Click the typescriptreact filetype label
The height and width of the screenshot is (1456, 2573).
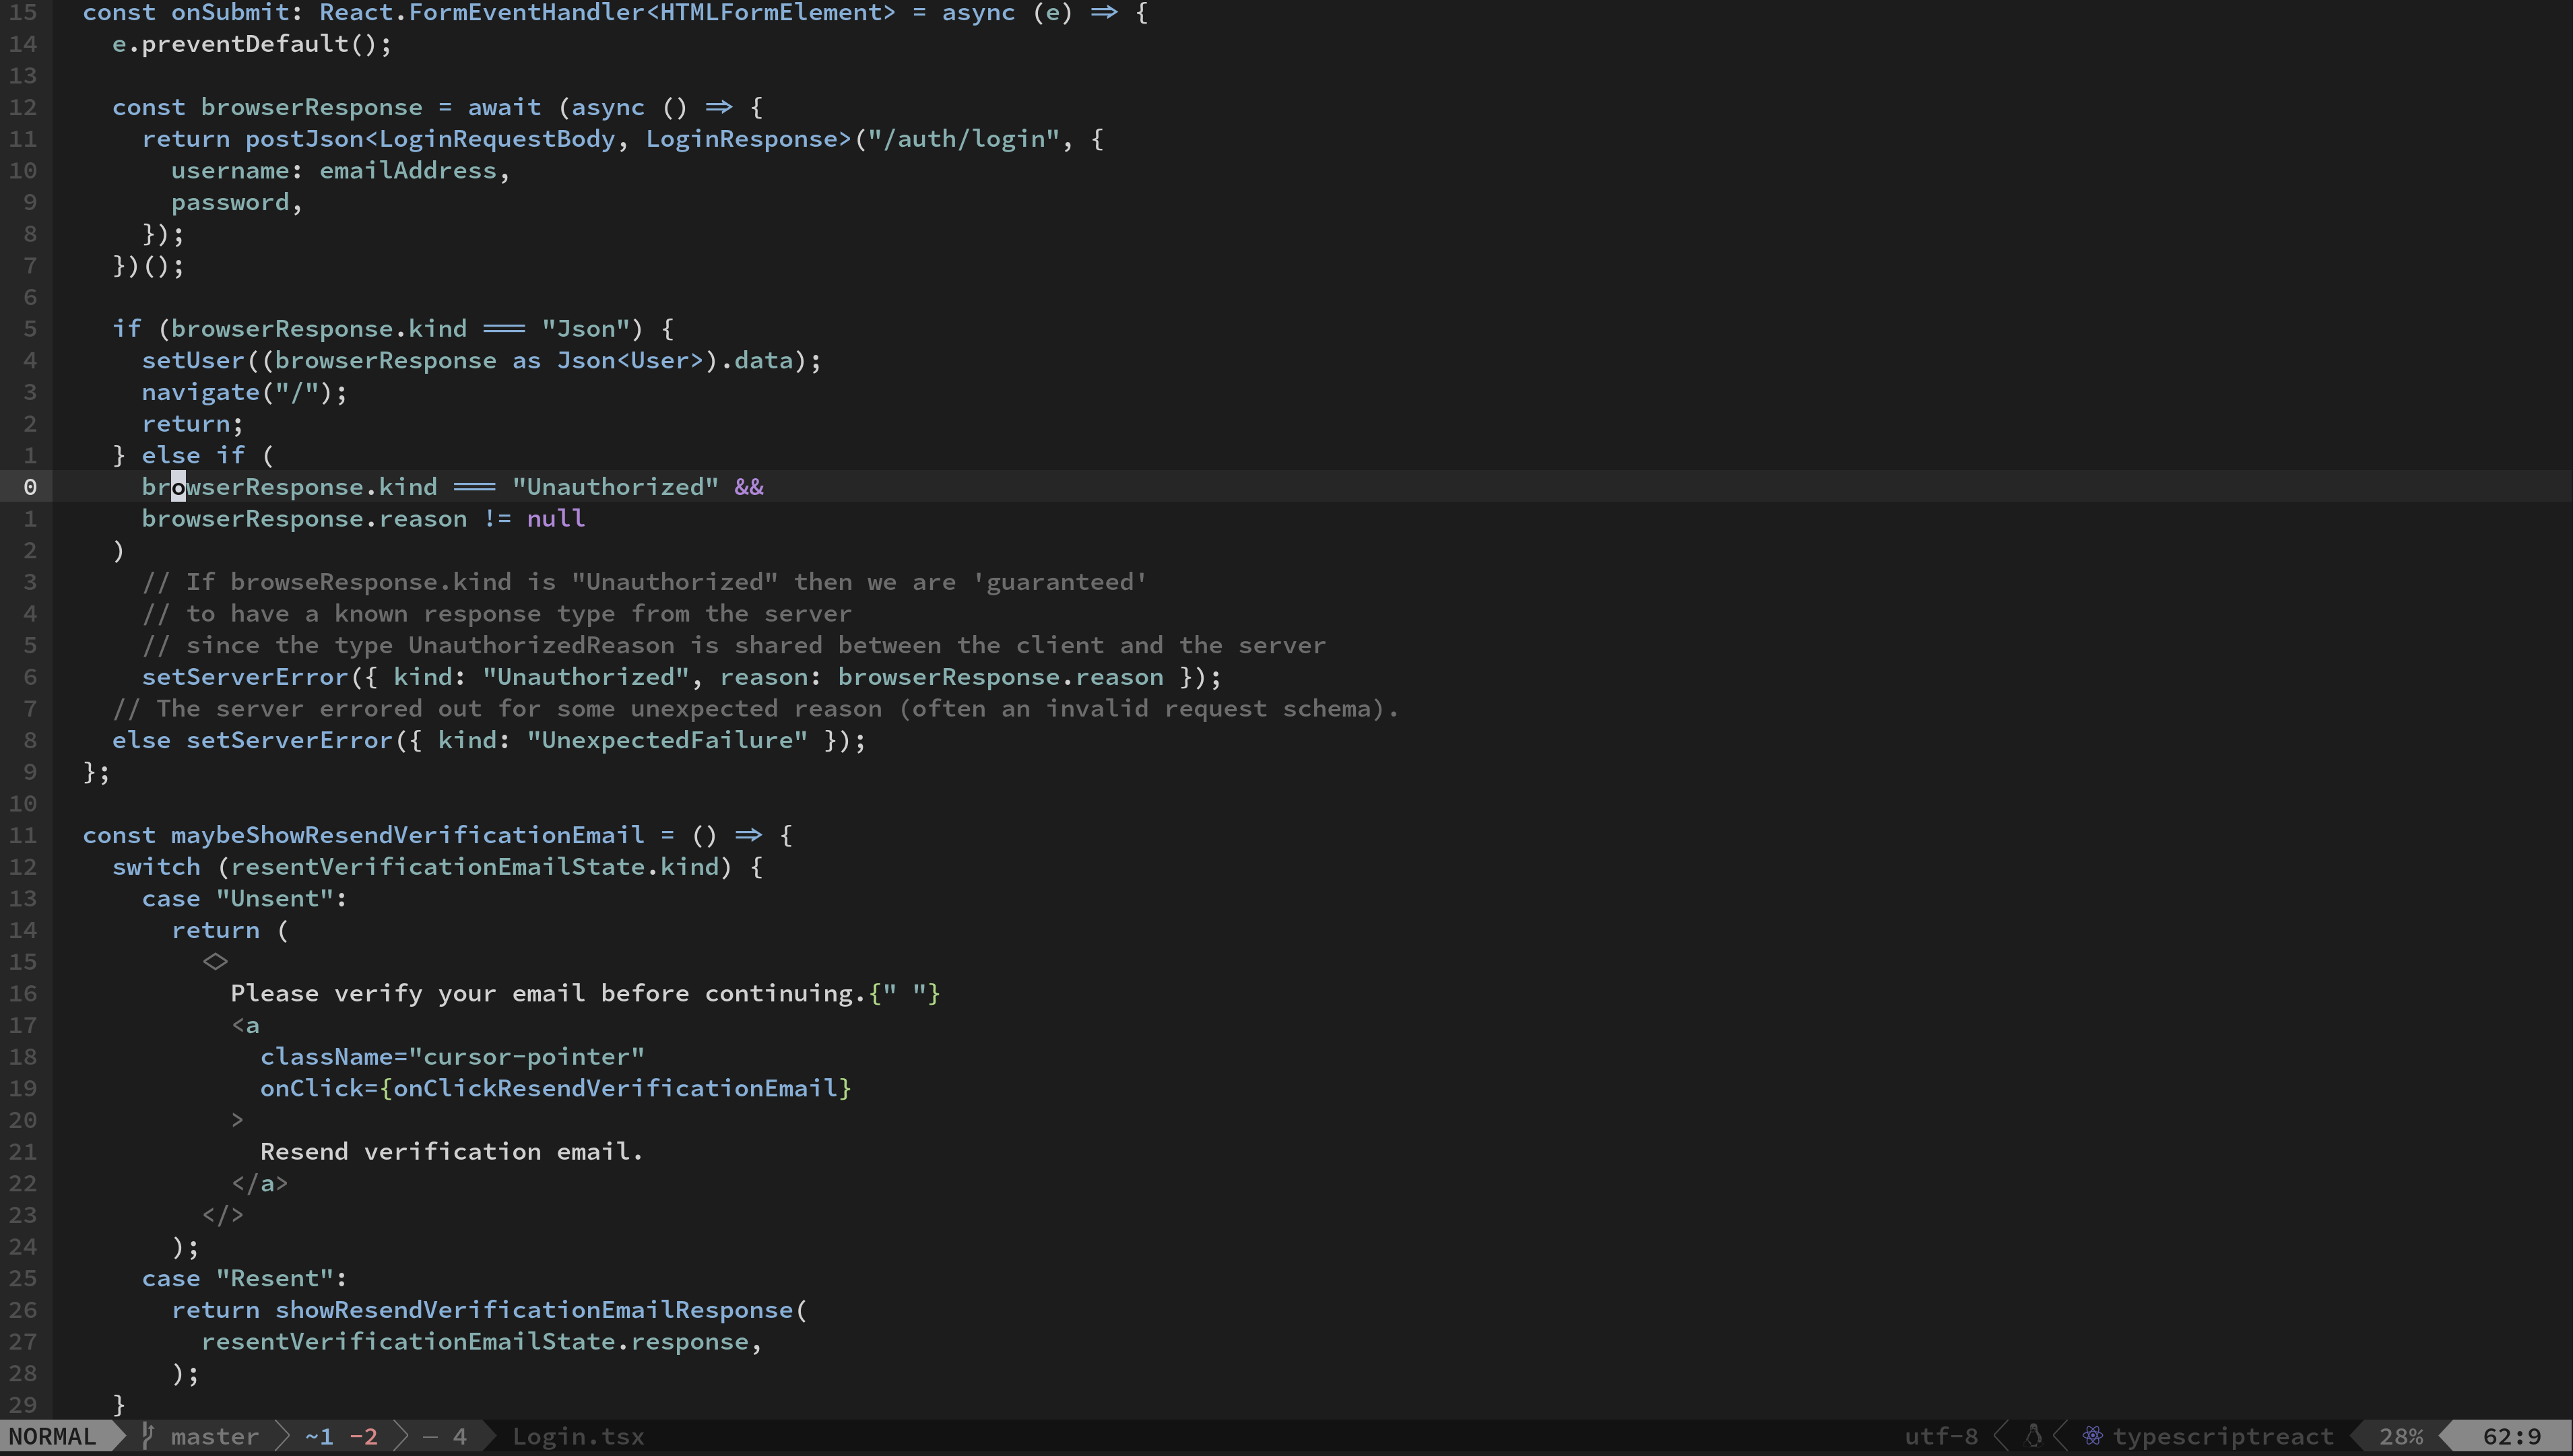[2222, 1436]
